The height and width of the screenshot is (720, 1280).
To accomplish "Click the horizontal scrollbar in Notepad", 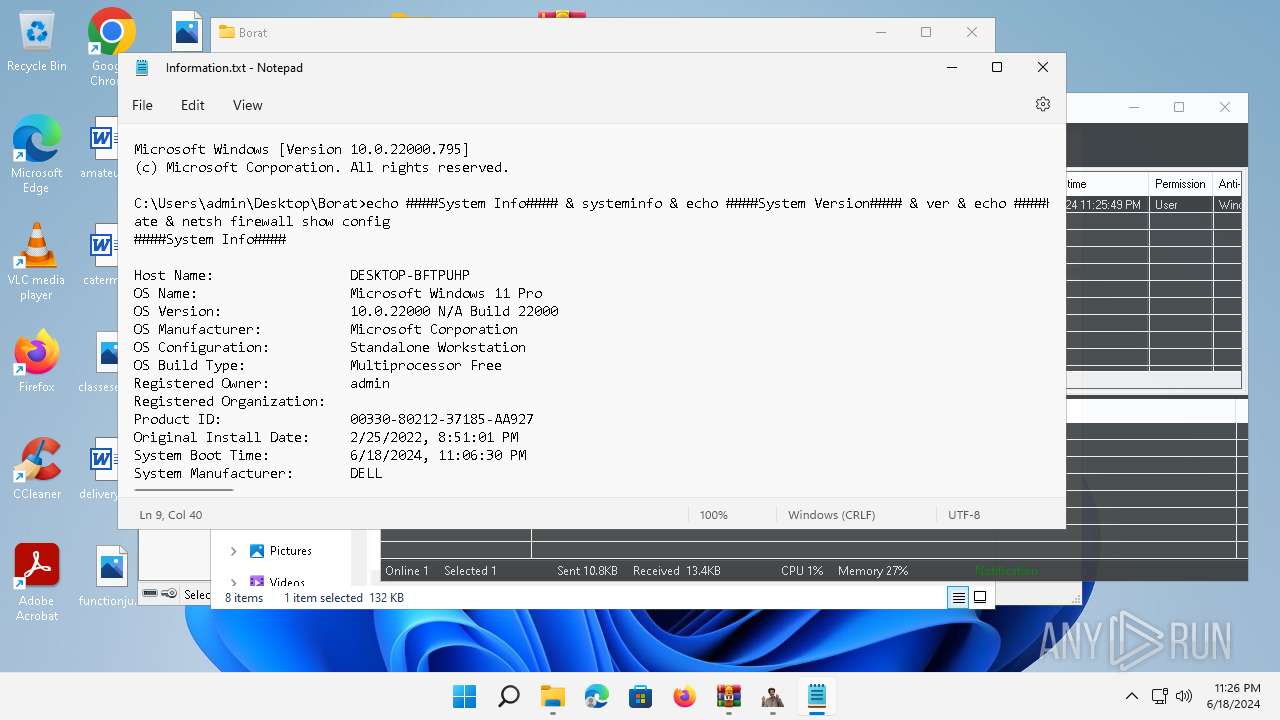I will coord(183,490).
